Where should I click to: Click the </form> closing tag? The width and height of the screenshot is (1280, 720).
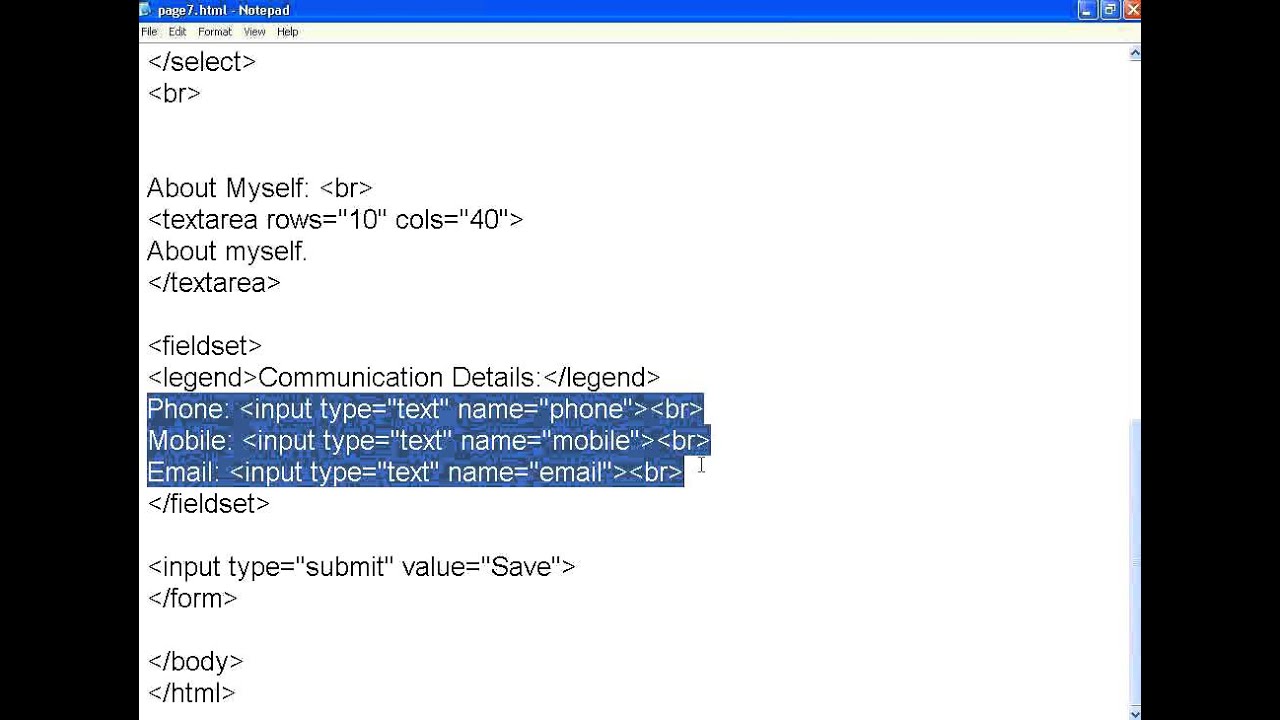[x=192, y=599]
